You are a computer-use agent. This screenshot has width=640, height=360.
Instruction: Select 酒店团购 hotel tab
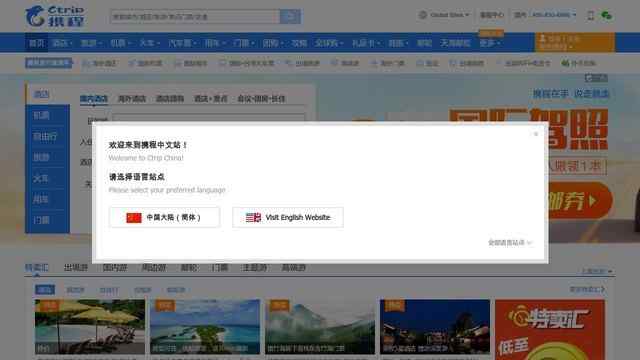pyautogui.click(x=170, y=99)
